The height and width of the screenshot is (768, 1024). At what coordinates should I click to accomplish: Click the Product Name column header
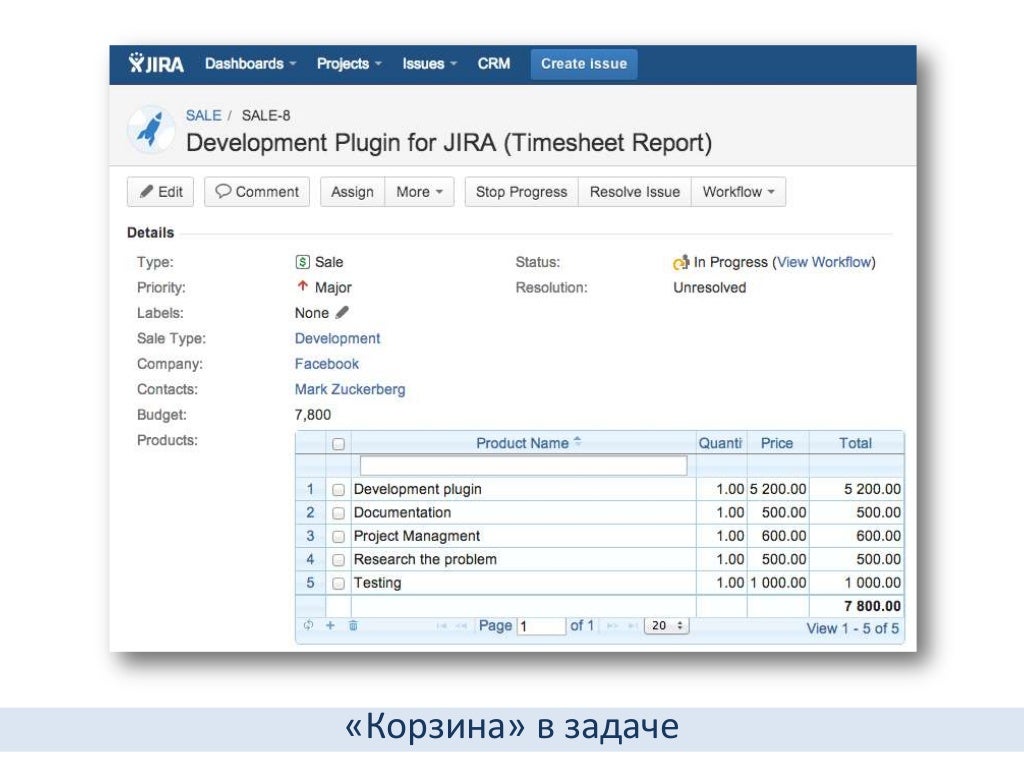click(x=523, y=443)
